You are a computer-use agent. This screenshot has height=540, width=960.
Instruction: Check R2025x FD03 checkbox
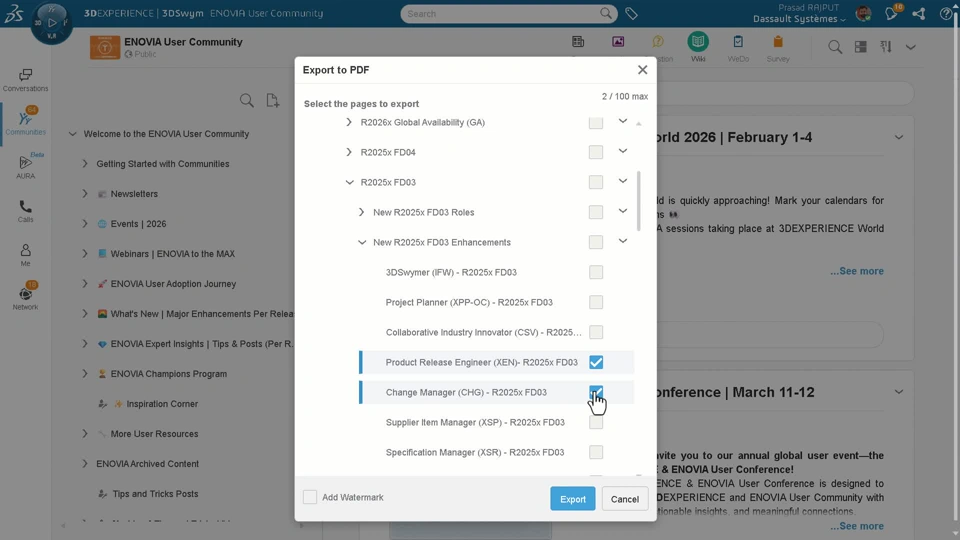click(596, 182)
